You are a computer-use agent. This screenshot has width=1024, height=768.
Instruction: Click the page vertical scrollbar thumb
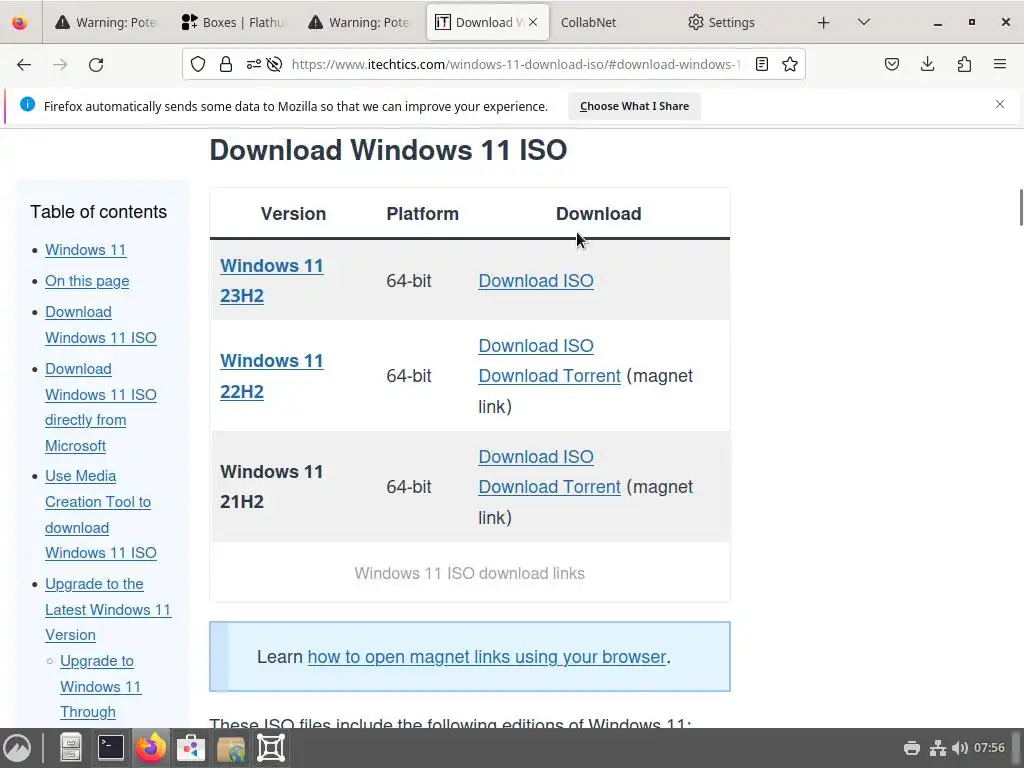(x=1020, y=208)
